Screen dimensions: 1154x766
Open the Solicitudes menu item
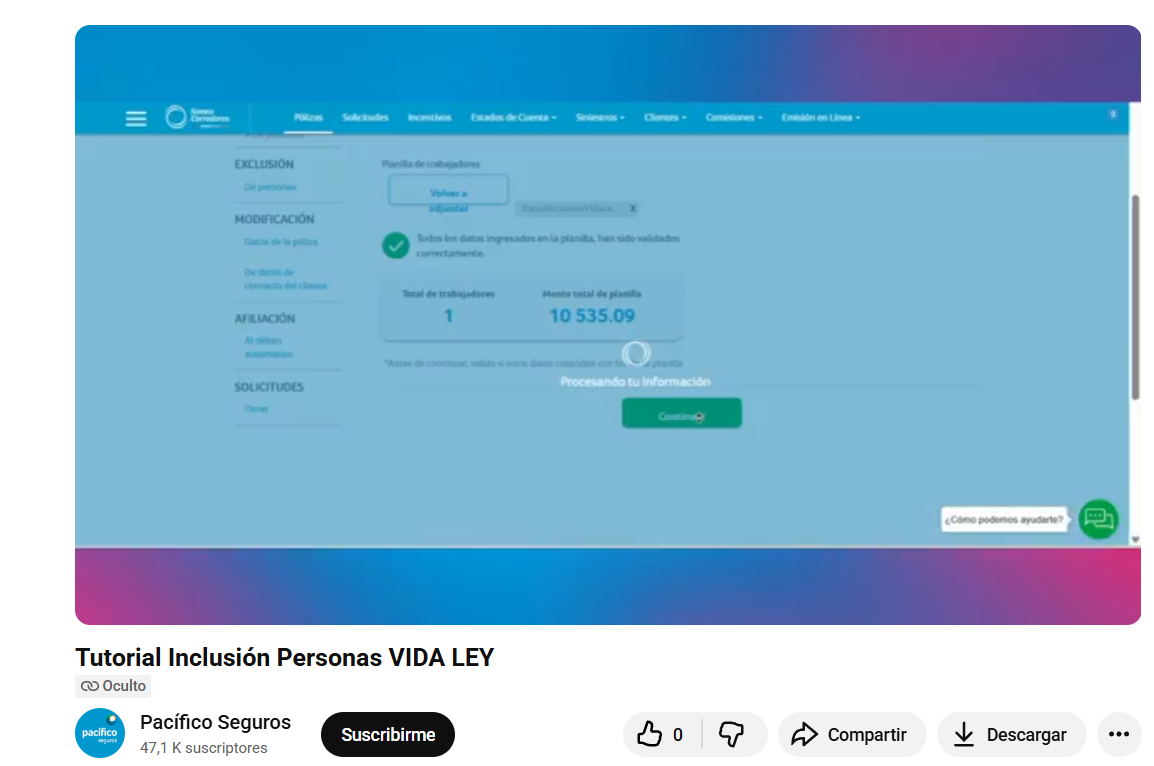(x=365, y=118)
